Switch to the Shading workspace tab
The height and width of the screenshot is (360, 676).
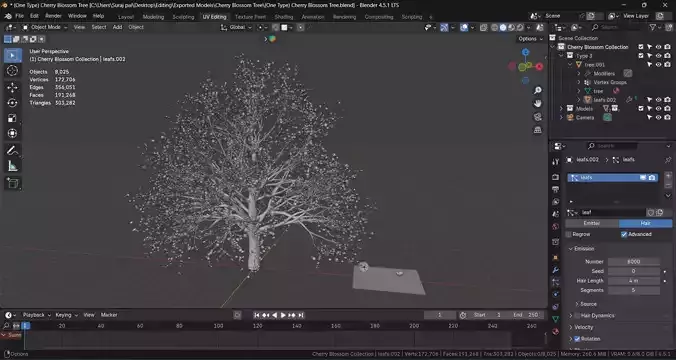click(284, 17)
